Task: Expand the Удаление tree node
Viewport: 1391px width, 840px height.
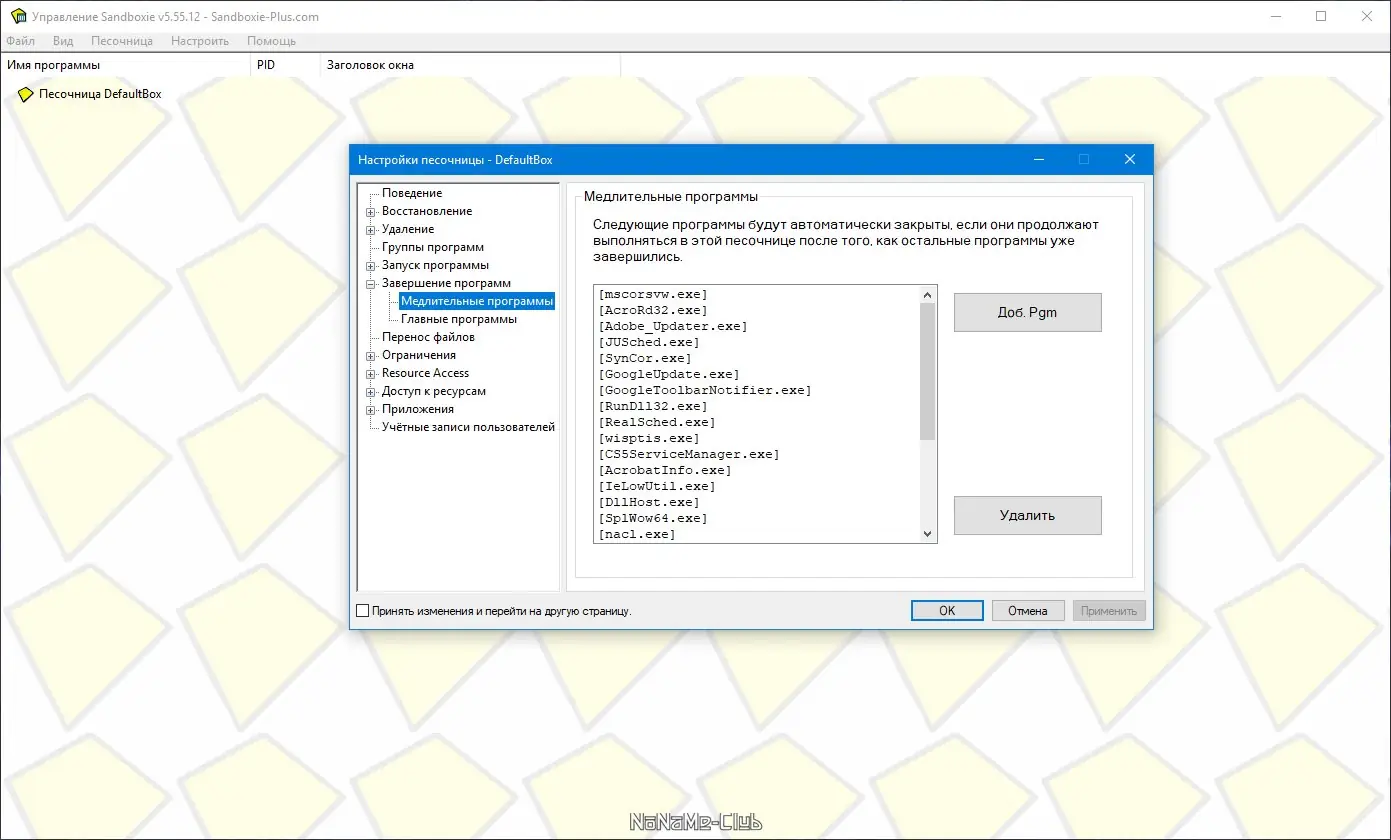Action: coord(371,230)
